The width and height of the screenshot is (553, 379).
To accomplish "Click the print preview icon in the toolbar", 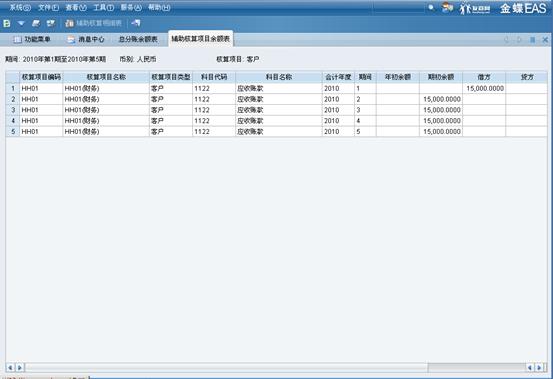I will (51, 23).
